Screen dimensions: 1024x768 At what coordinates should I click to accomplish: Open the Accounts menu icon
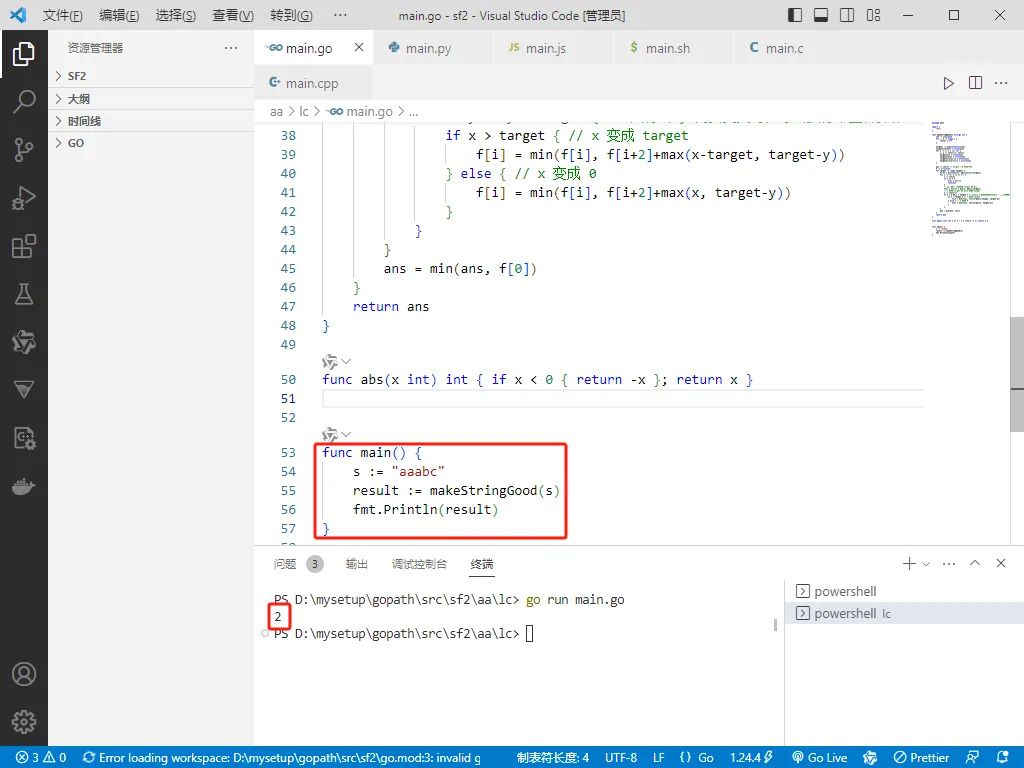point(24,674)
